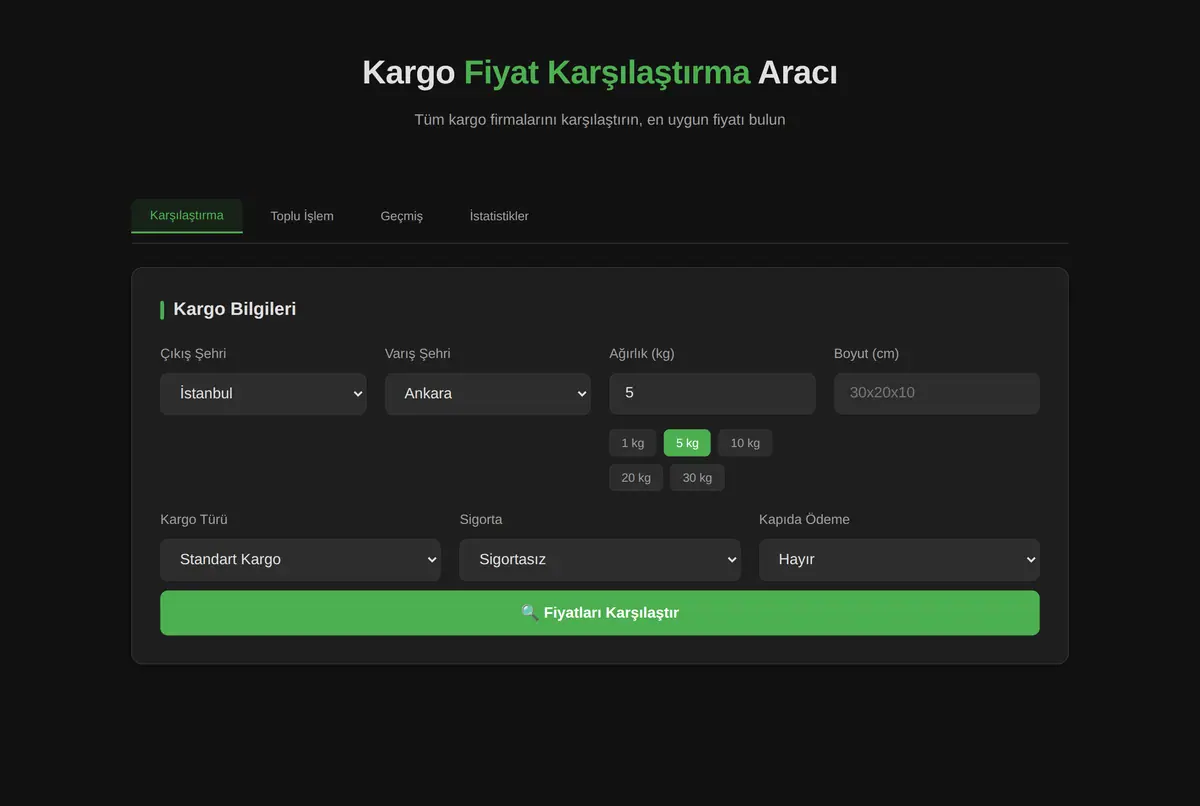Pick the 30 kg weight preset
Viewport: 1200px width, 806px height.
pyautogui.click(x=697, y=478)
